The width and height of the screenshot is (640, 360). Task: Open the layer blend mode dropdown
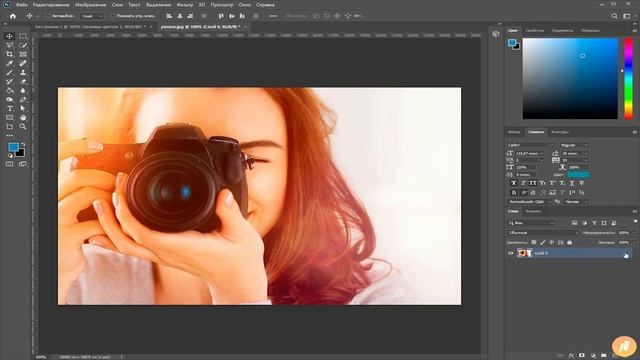543,233
